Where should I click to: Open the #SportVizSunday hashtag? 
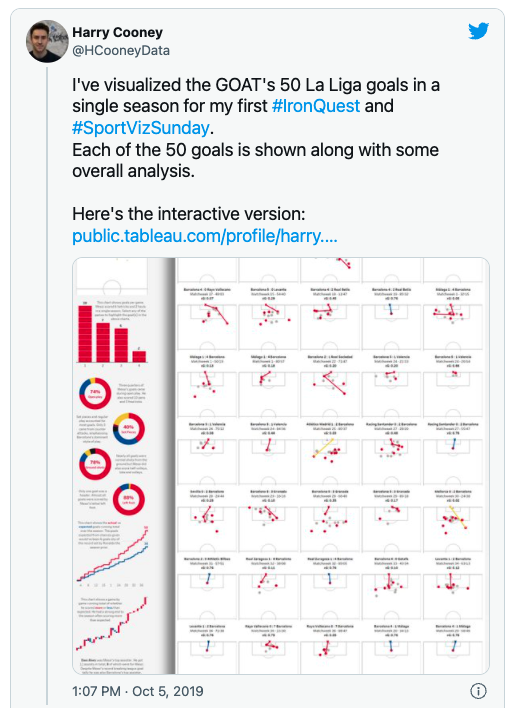[x=141, y=128]
